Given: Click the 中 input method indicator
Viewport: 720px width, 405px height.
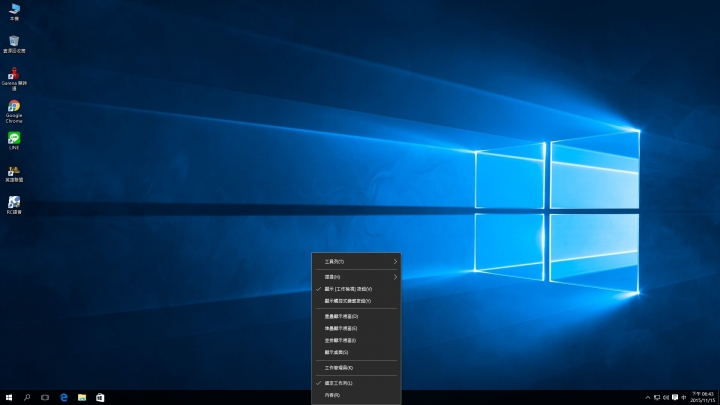Looking at the screenshot, I should (x=684, y=398).
